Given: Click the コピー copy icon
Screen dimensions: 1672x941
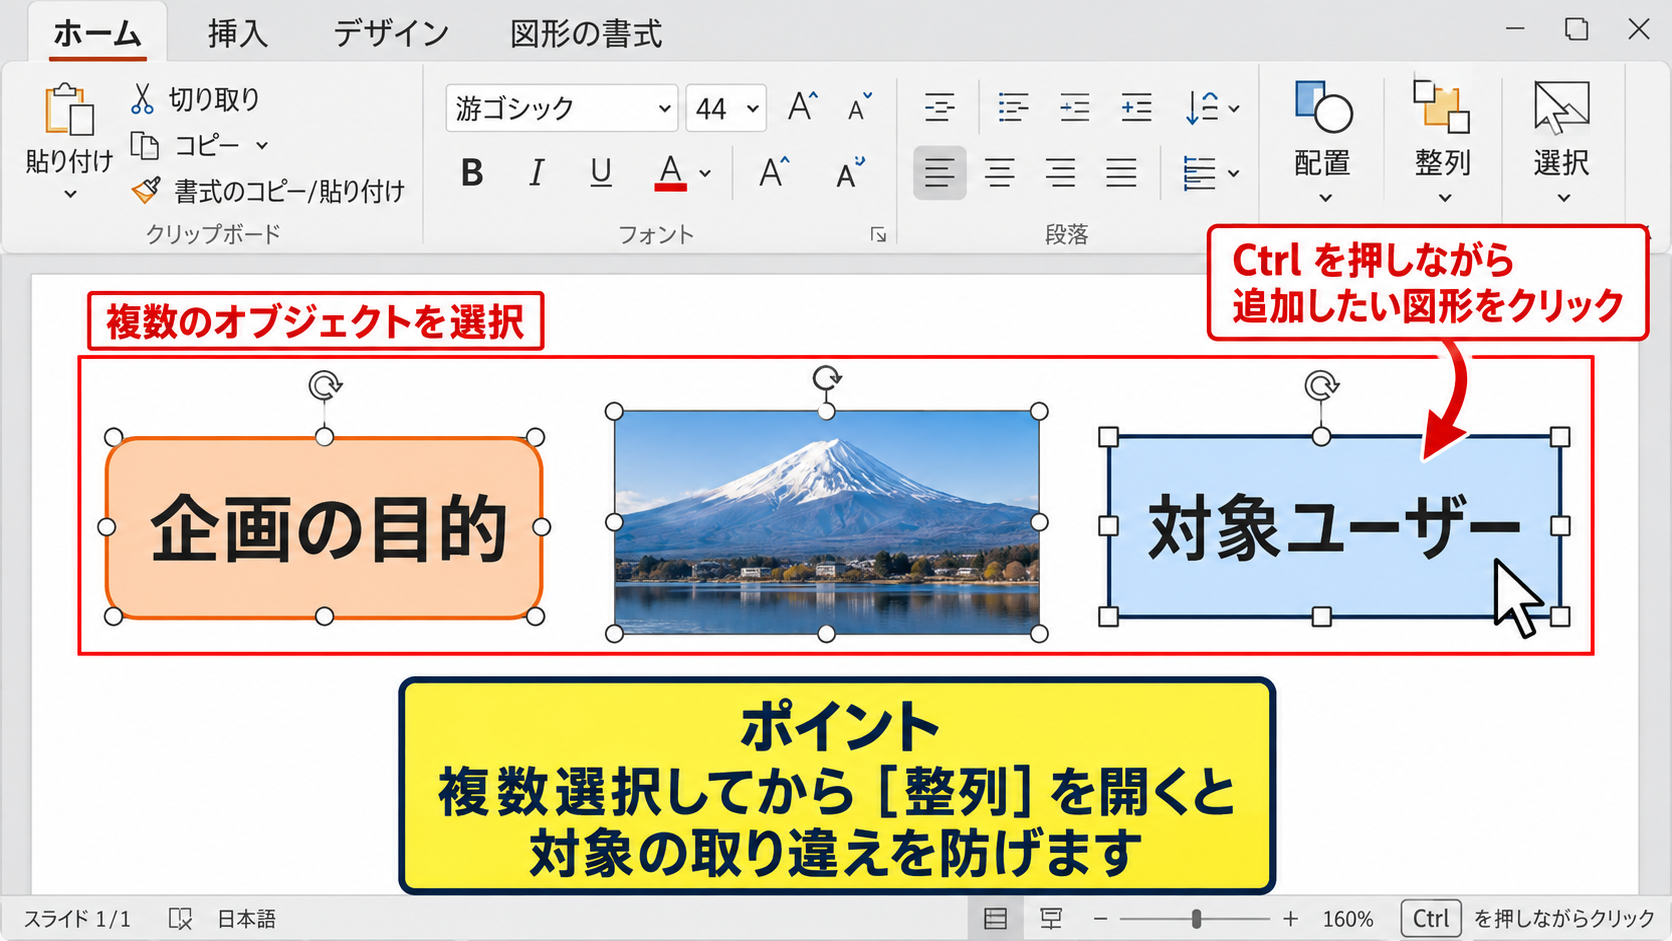Looking at the screenshot, I should click(x=145, y=146).
